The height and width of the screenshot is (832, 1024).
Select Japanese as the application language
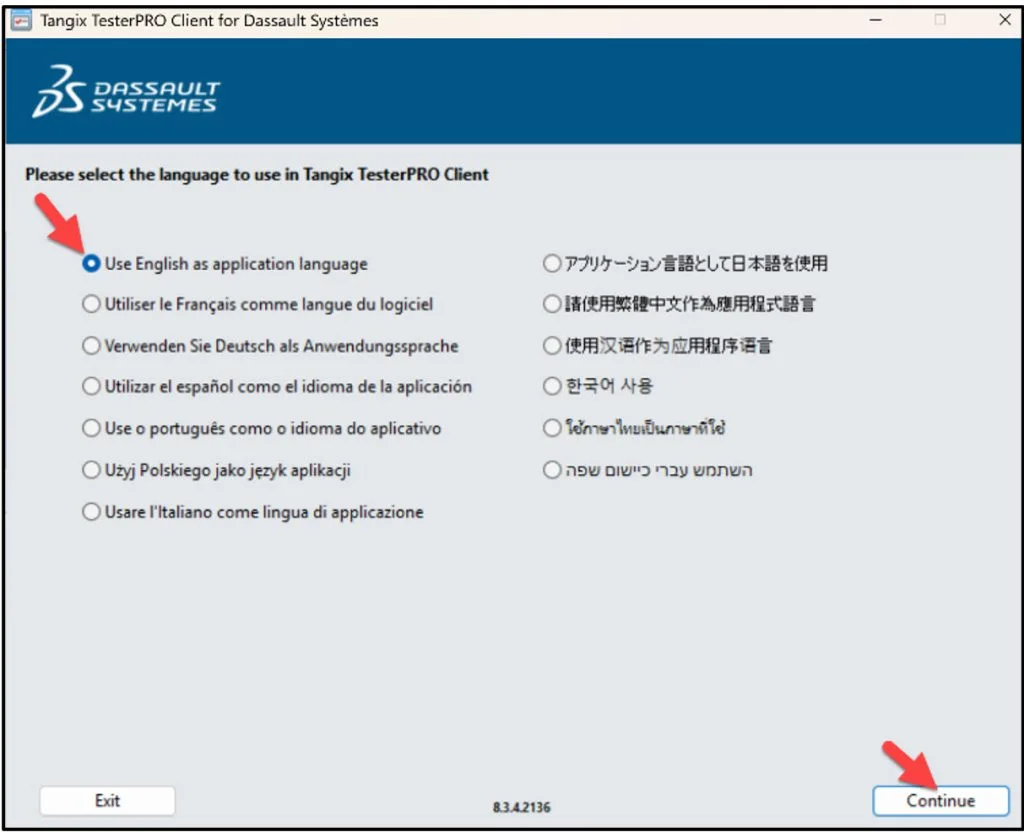click(551, 263)
